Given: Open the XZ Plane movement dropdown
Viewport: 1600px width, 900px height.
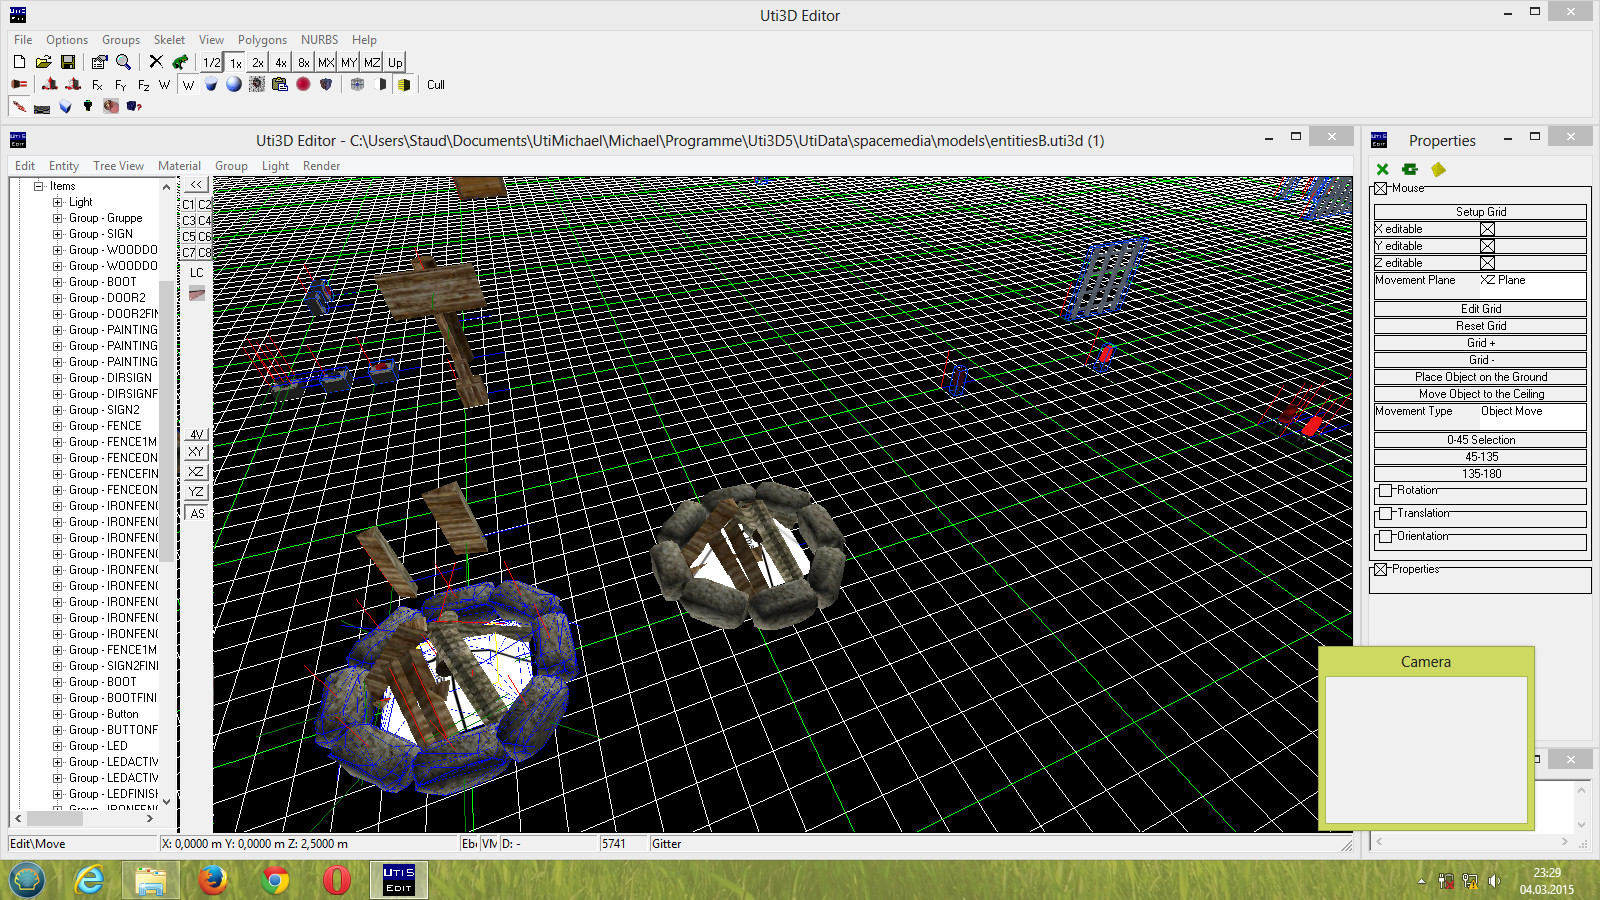Looking at the screenshot, I should (1533, 280).
